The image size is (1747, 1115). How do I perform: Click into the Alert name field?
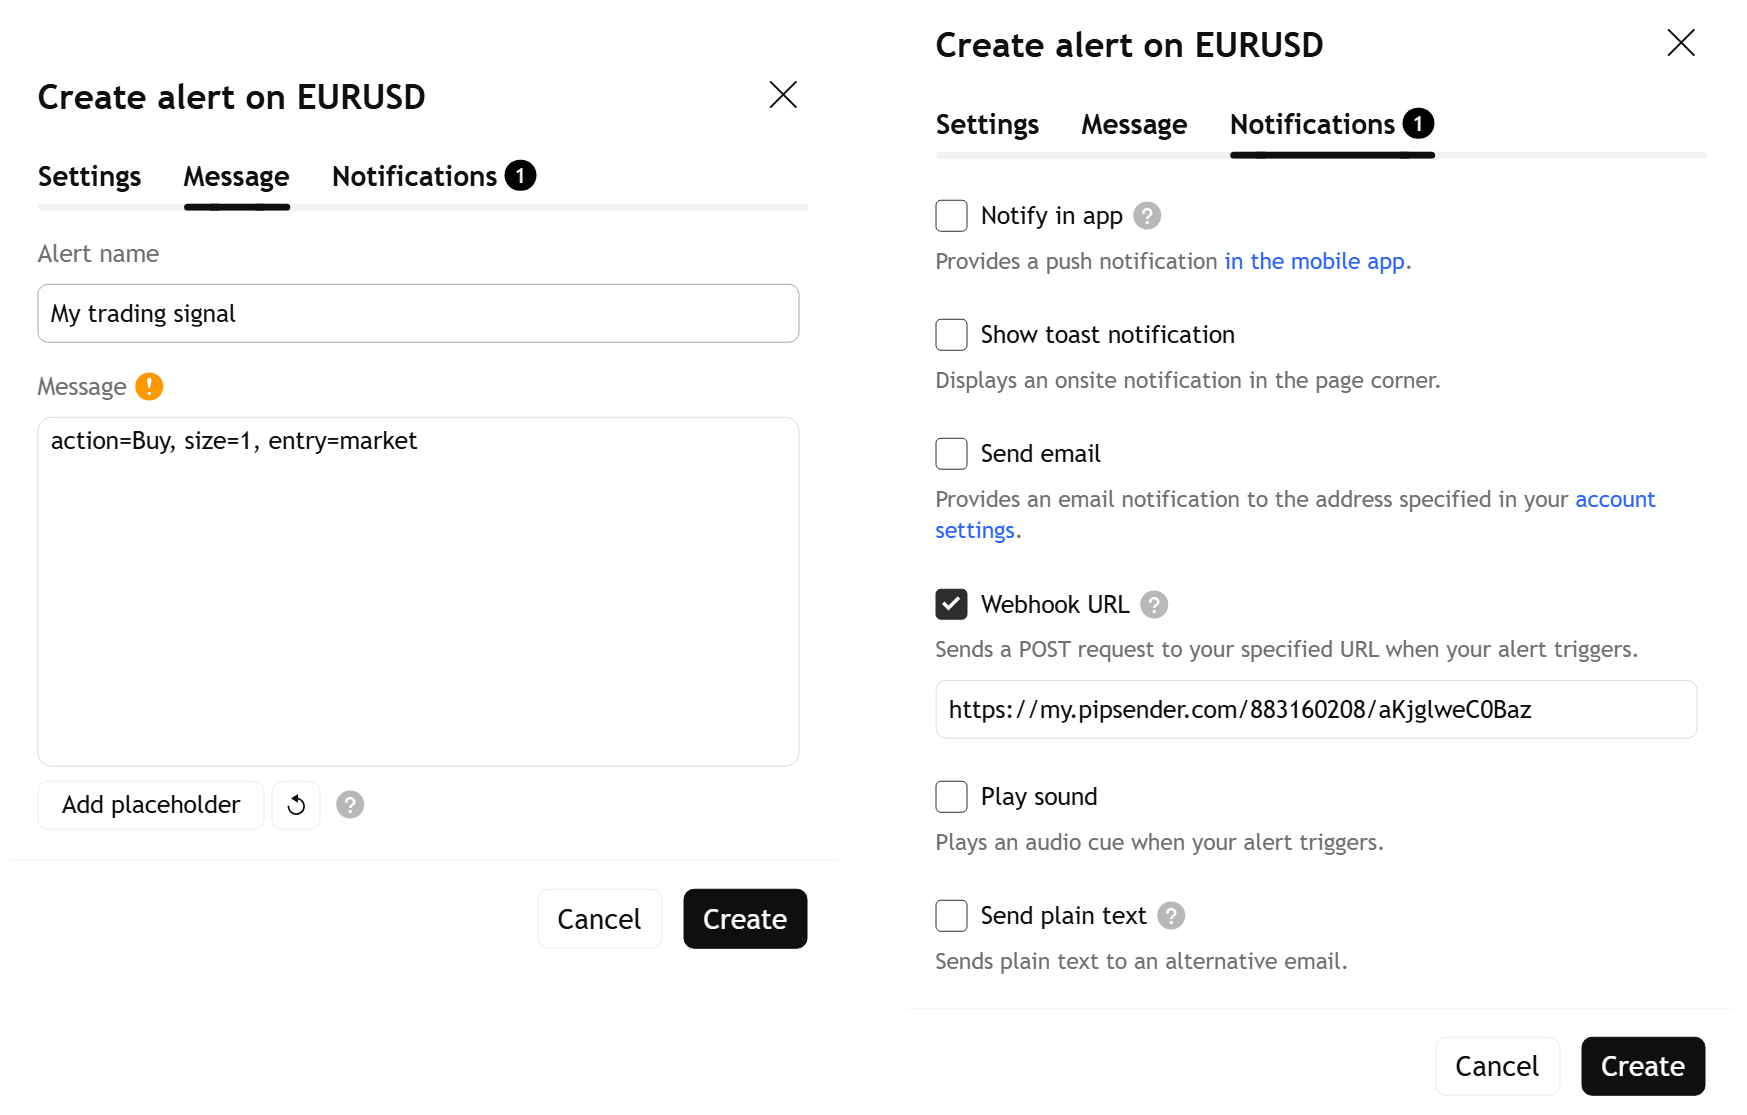[418, 314]
